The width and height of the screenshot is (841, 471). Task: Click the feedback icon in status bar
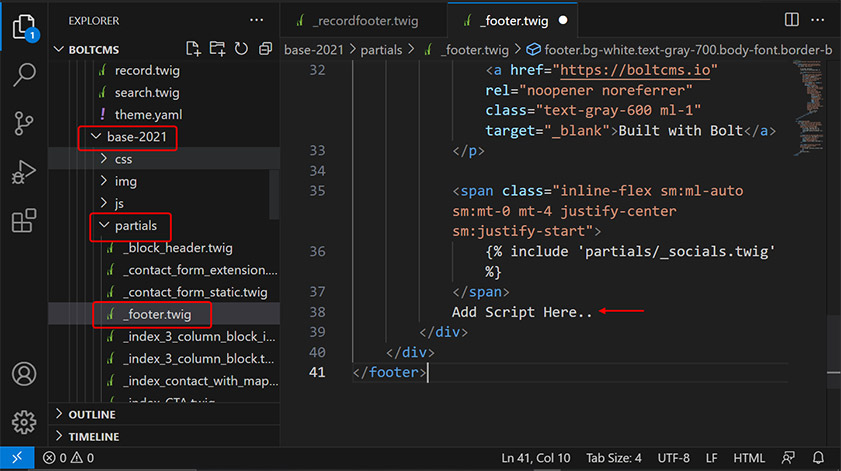pyautogui.click(x=788, y=458)
